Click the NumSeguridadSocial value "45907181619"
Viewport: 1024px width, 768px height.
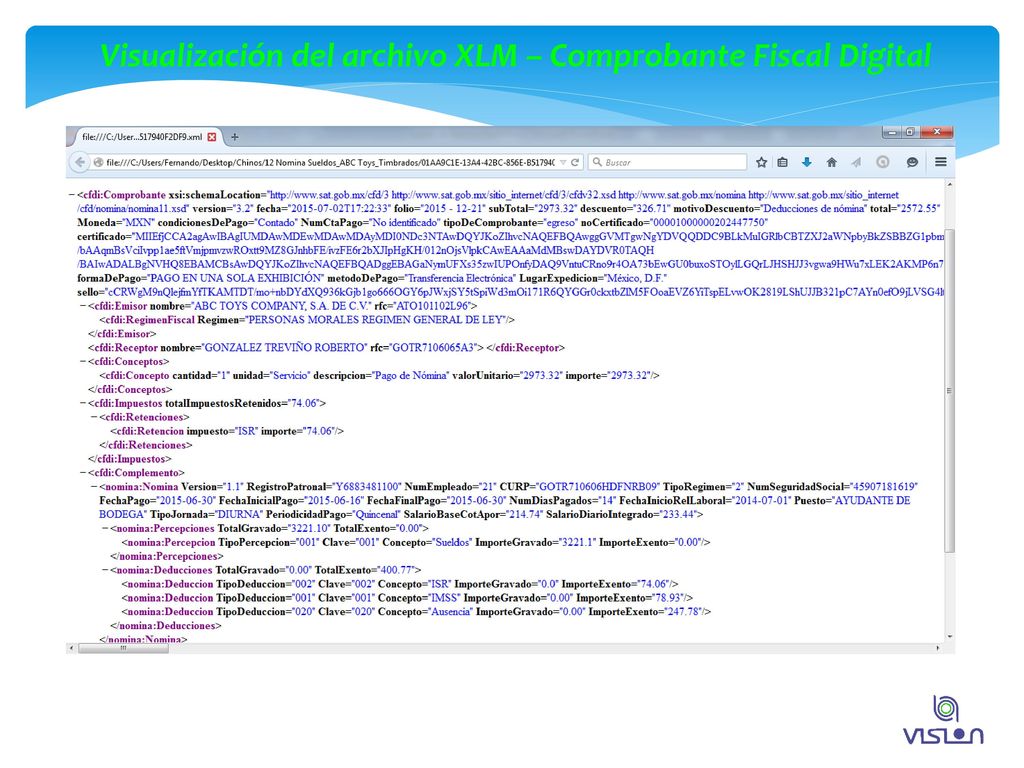pos(884,487)
